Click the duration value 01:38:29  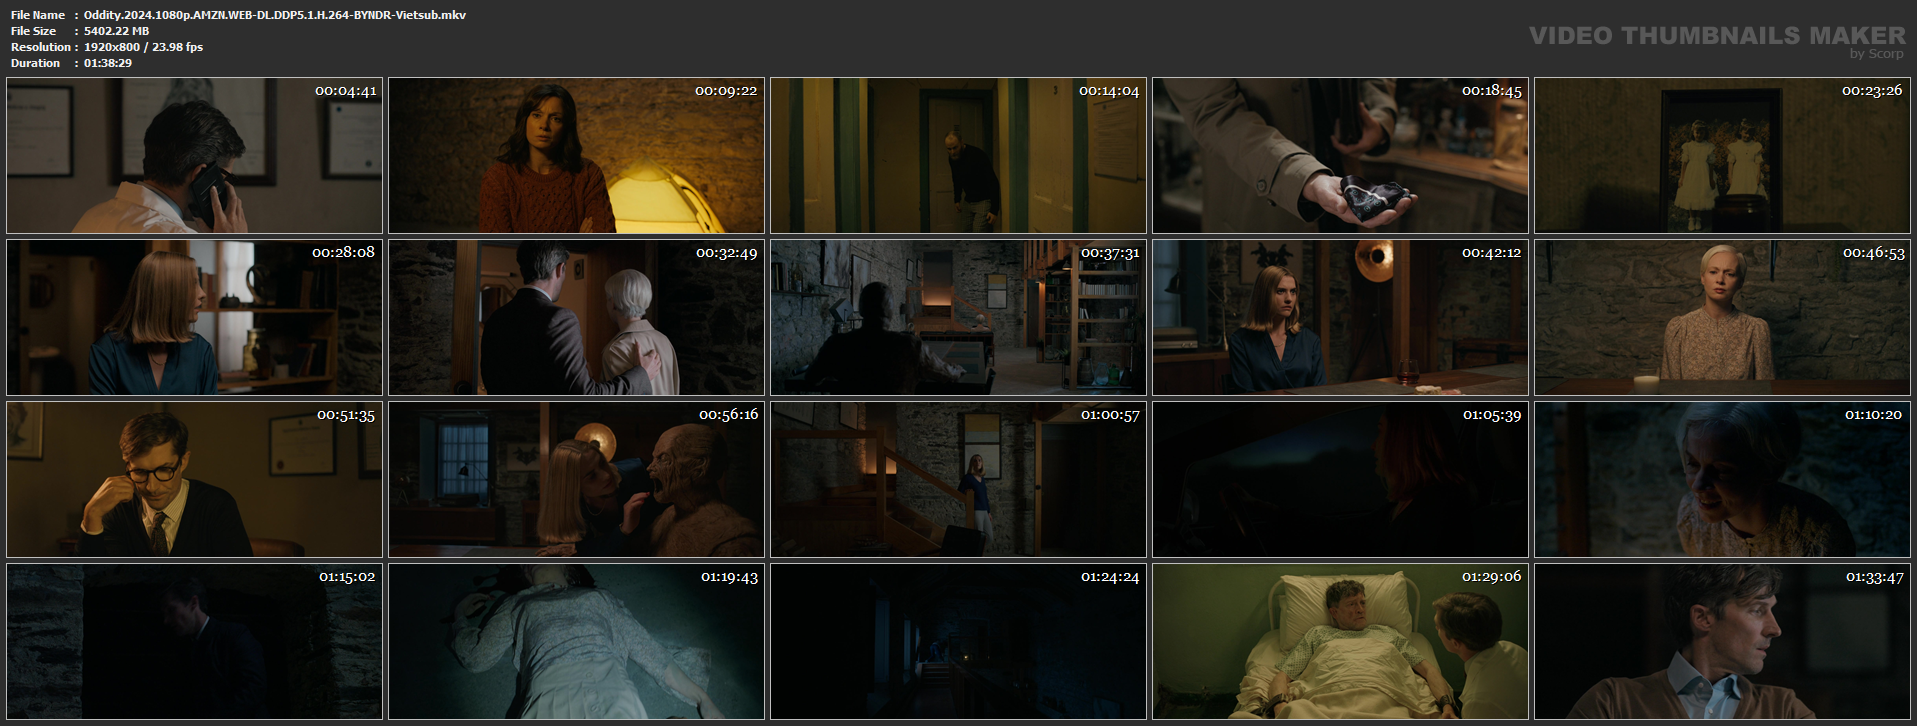click(108, 63)
